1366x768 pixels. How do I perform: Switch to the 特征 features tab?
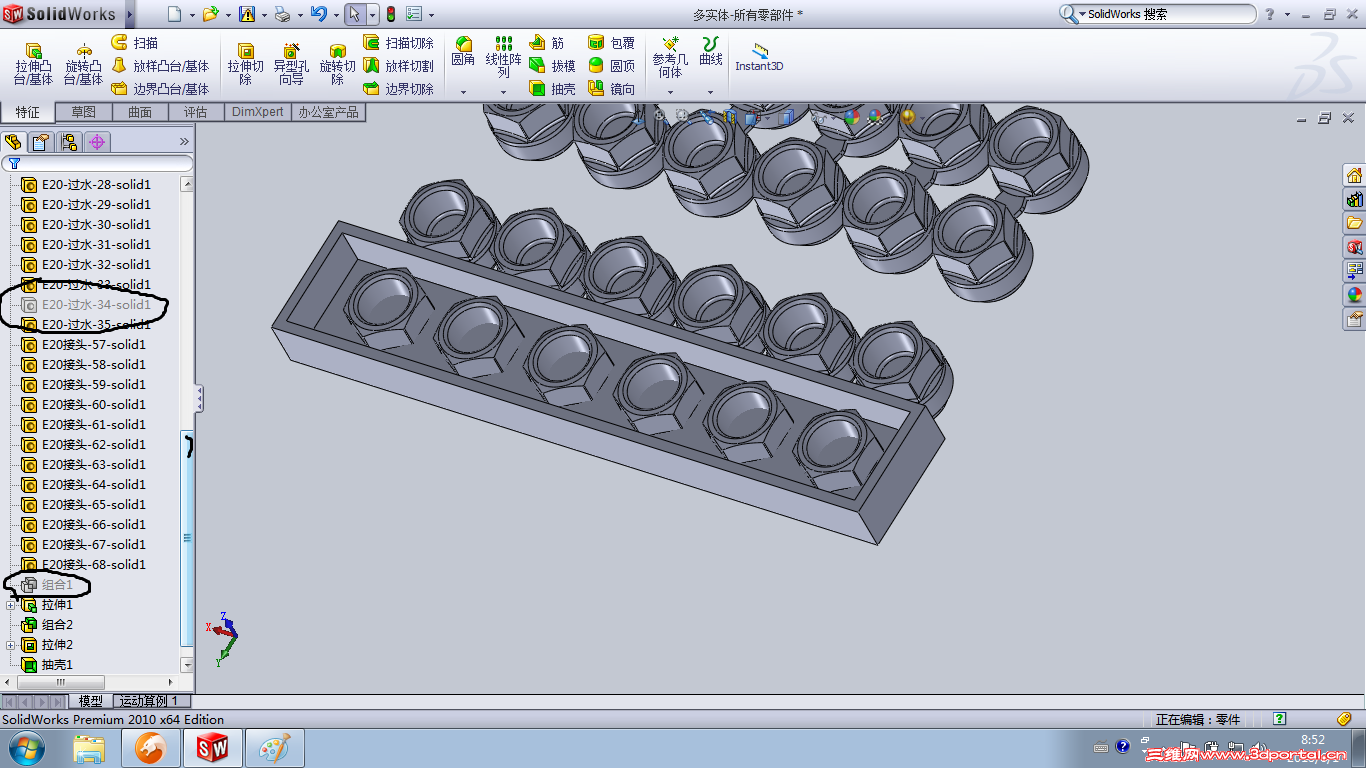coord(28,112)
